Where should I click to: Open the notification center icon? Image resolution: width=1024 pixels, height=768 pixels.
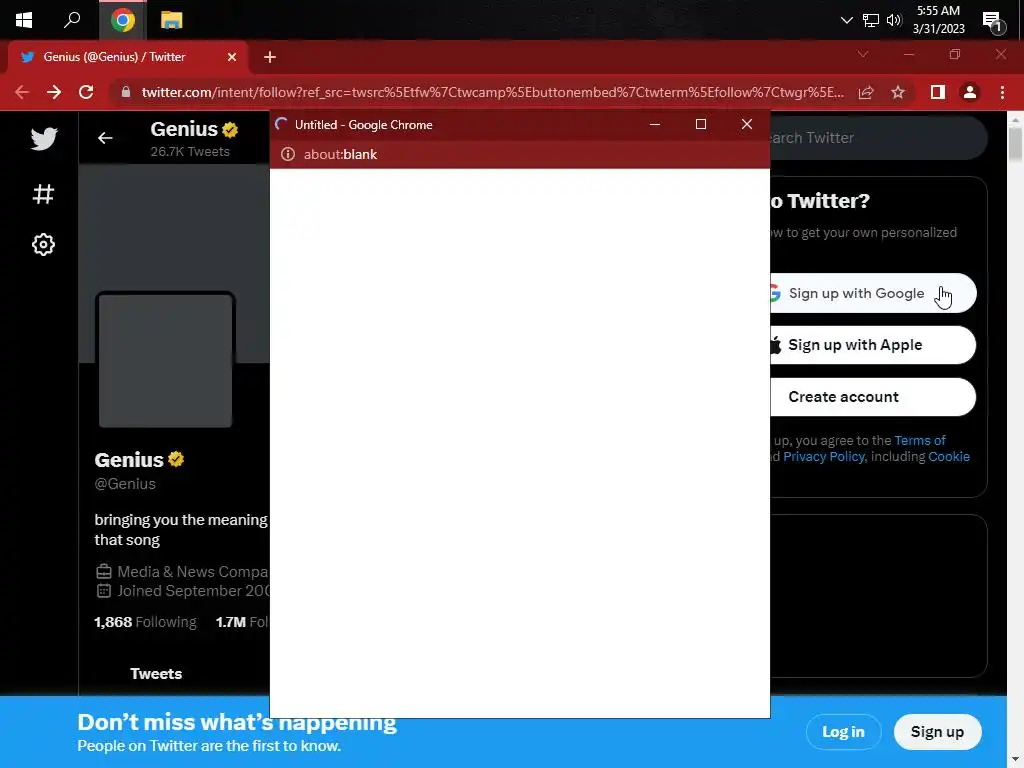tap(993, 22)
